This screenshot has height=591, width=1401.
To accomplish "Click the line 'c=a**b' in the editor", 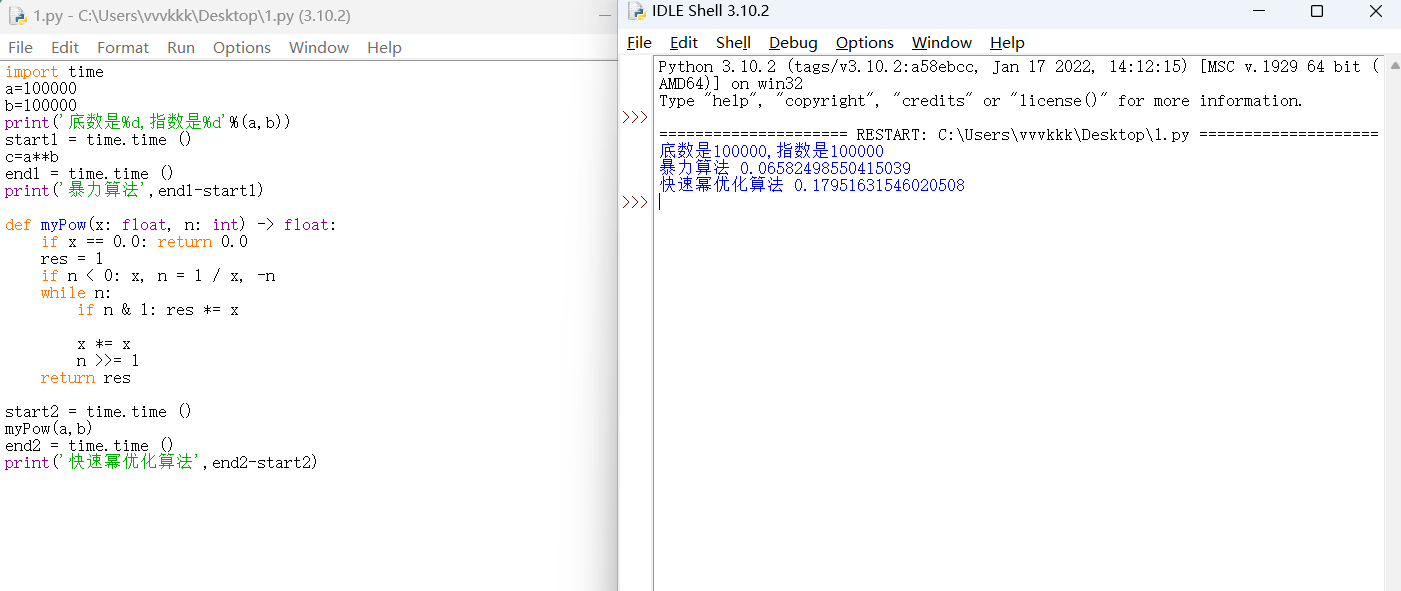I will coord(32,156).
